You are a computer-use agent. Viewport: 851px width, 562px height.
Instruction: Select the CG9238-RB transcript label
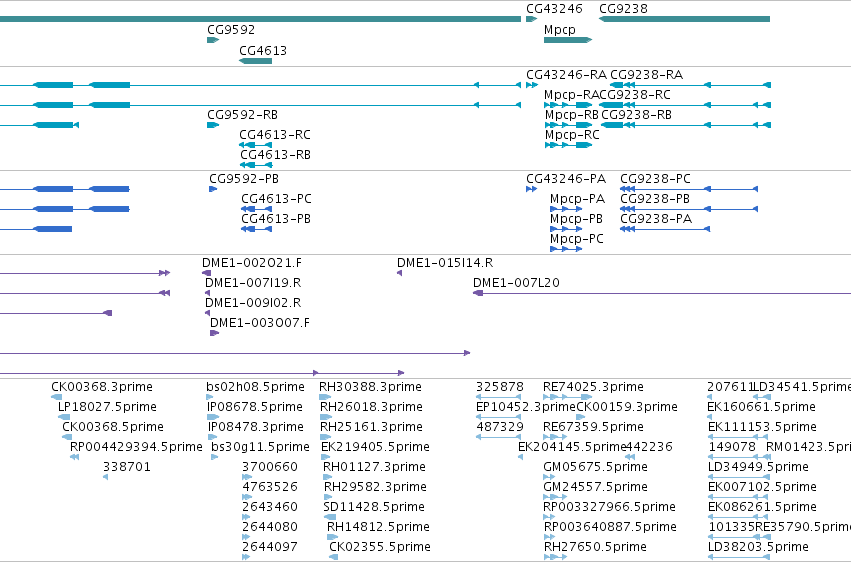tap(637, 115)
